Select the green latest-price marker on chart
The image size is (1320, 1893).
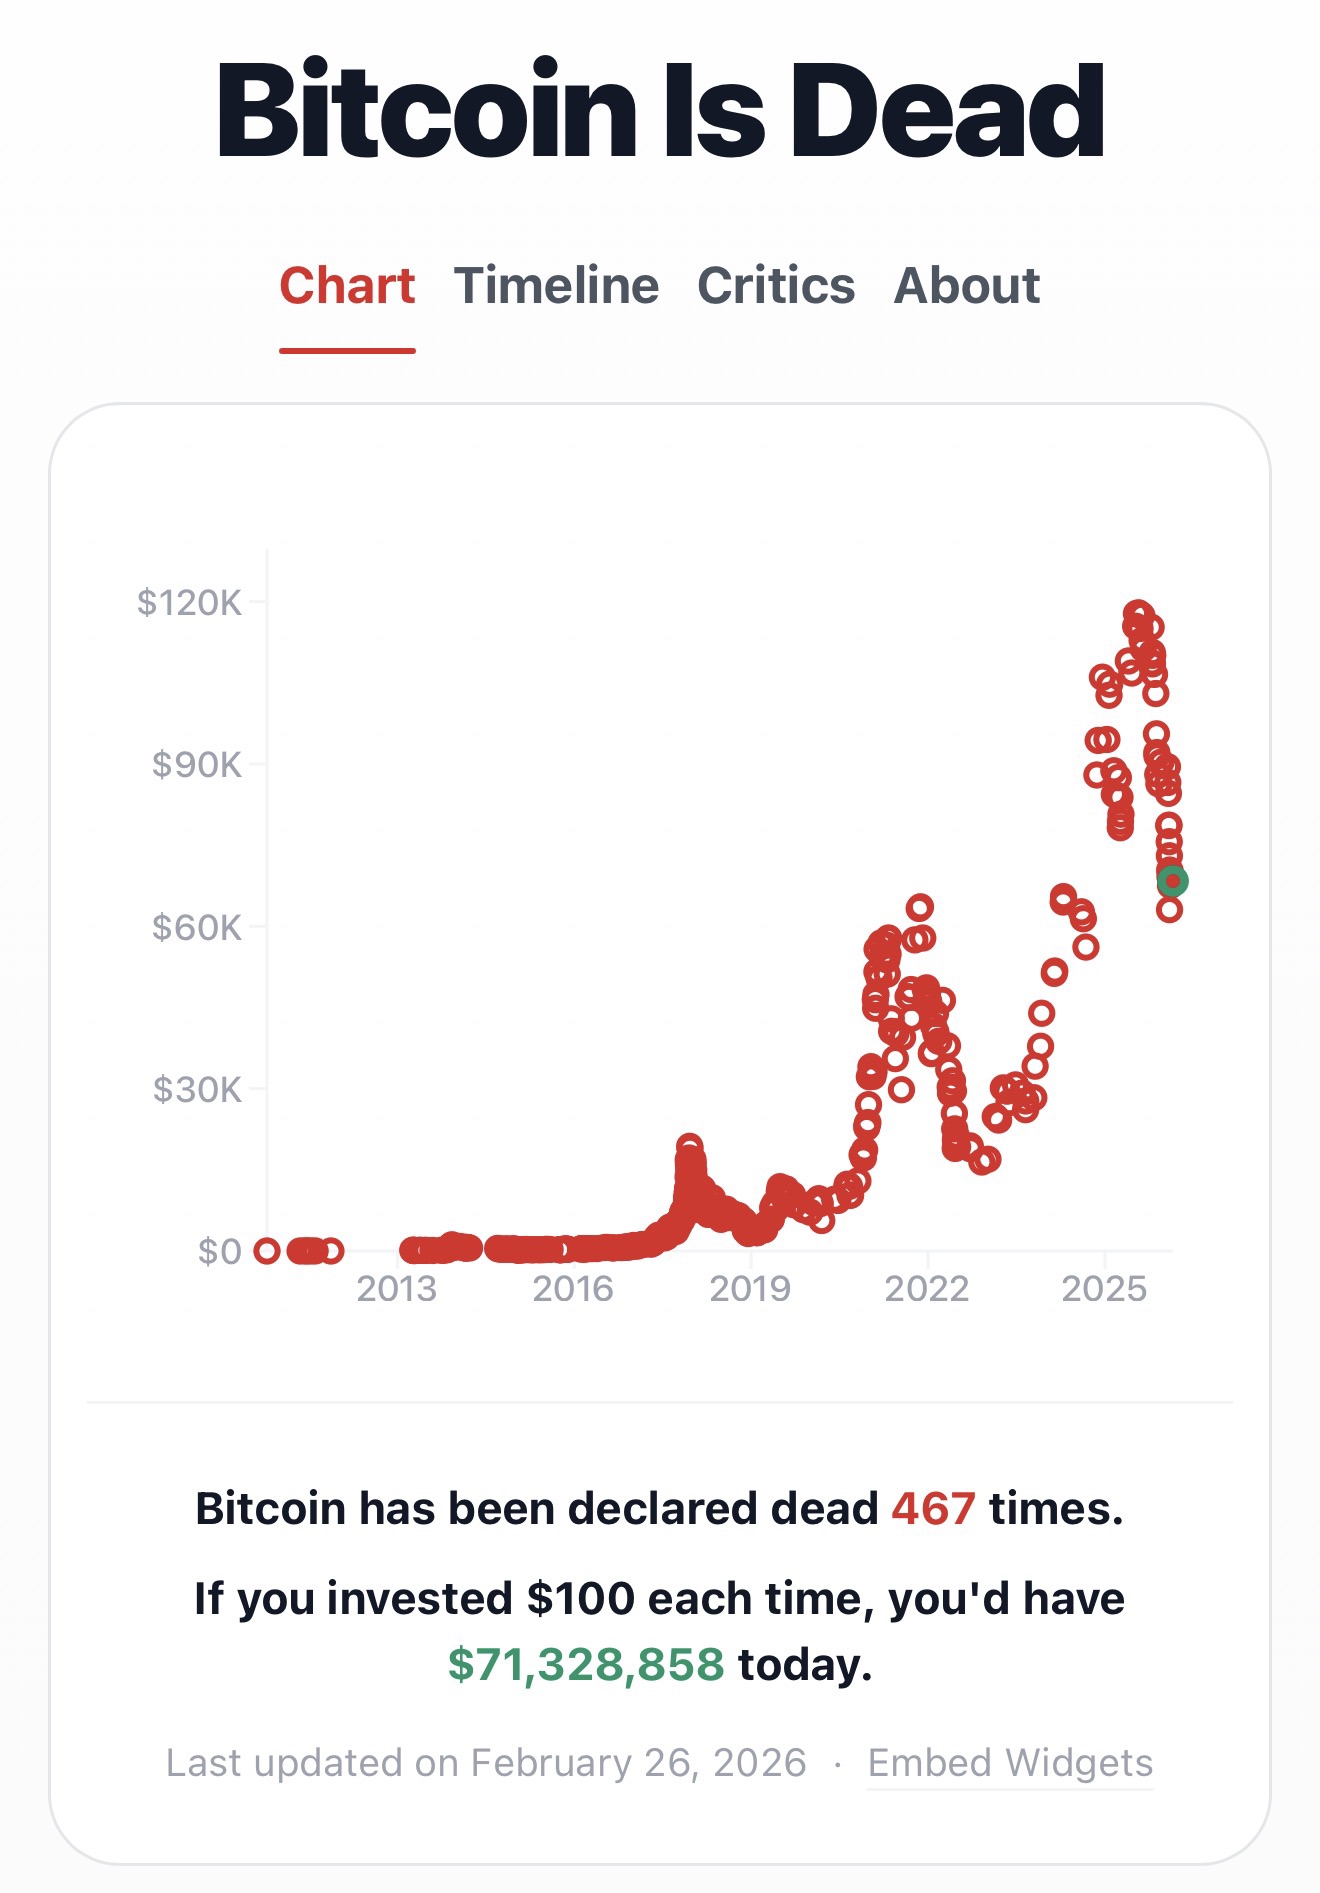coord(1173,881)
